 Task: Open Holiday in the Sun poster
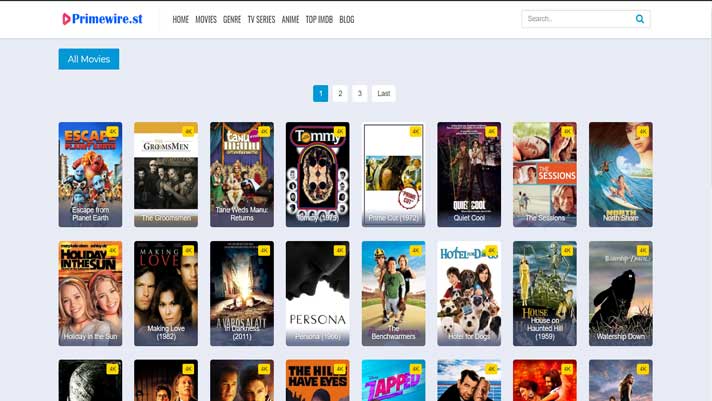[x=90, y=293]
